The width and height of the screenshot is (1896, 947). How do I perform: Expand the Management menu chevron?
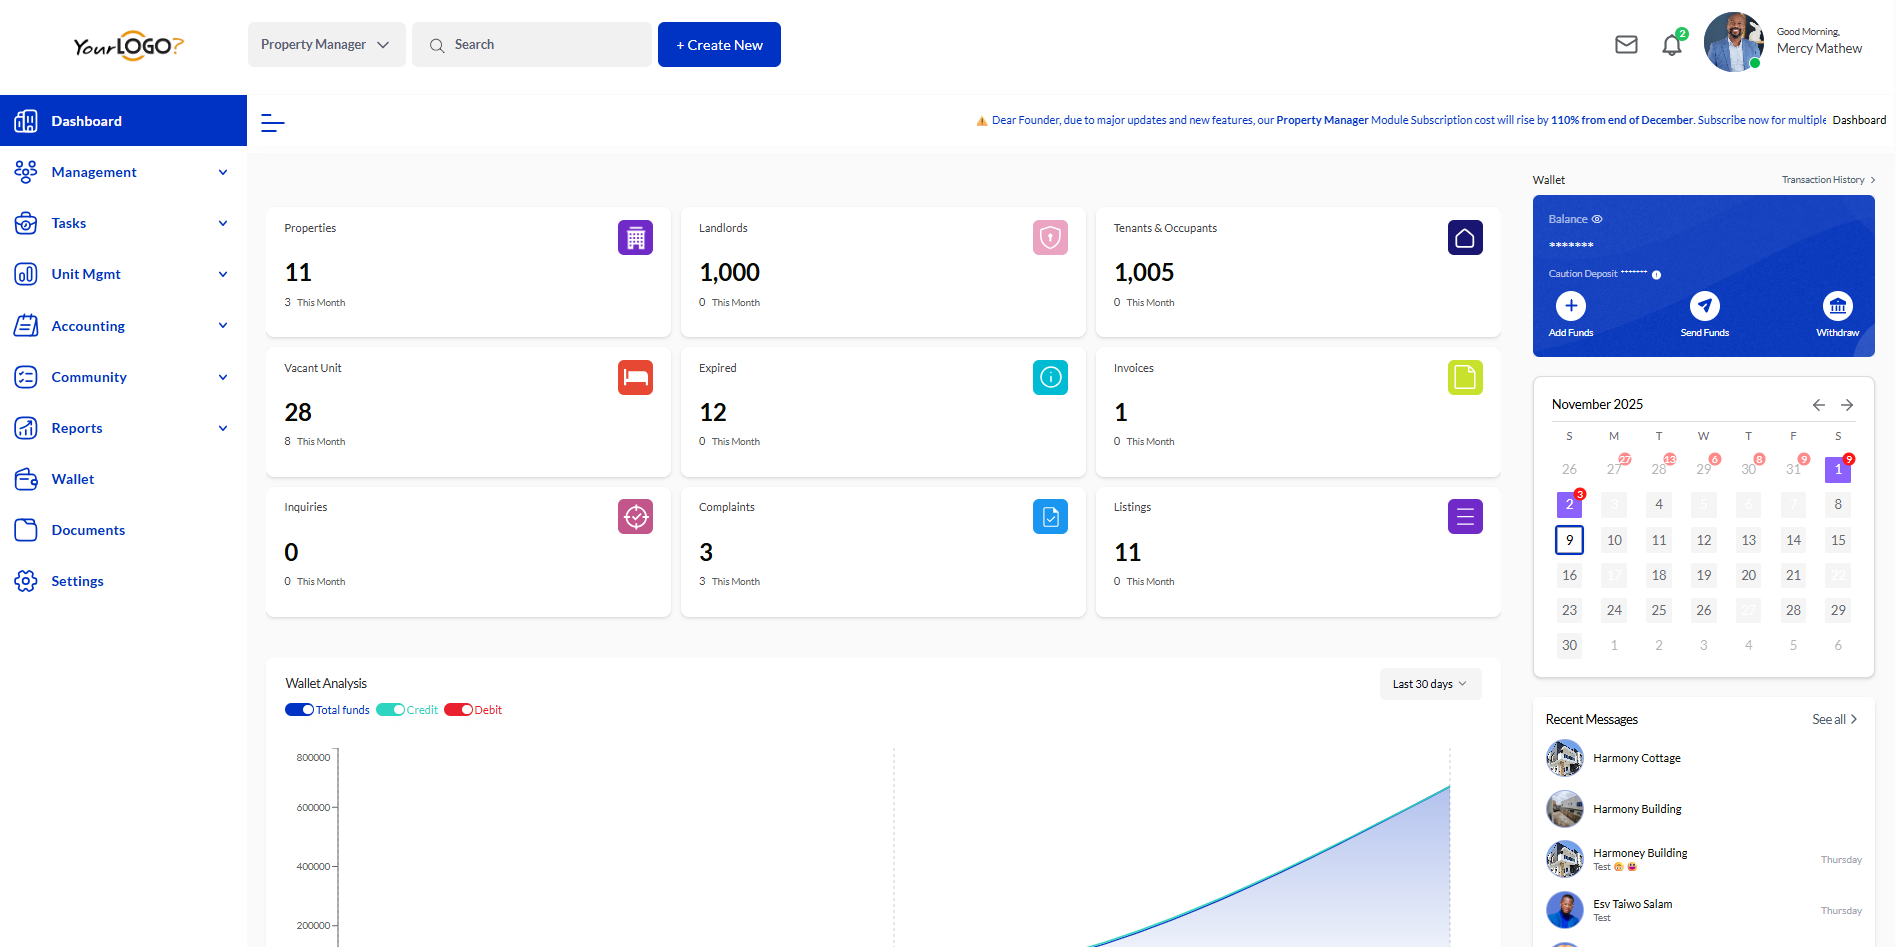[223, 172]
